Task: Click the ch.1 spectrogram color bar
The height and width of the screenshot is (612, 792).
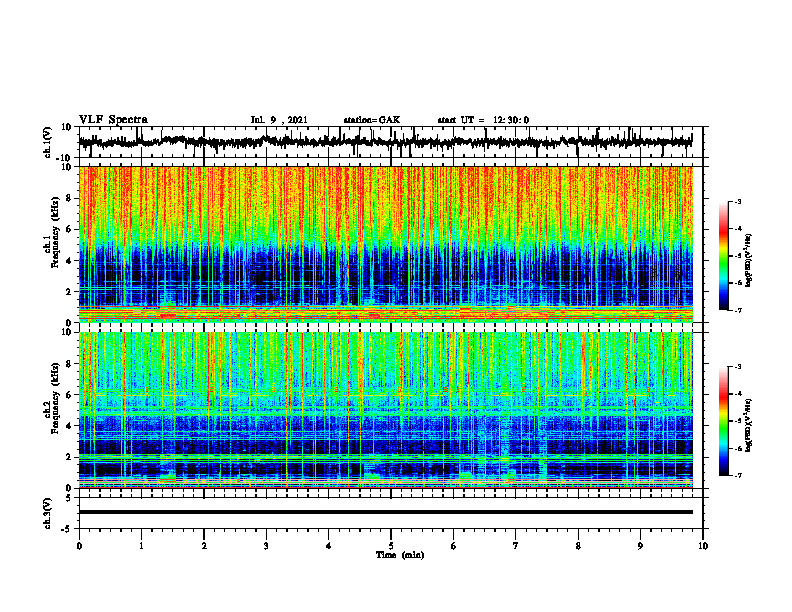Action: pos(723,256)
